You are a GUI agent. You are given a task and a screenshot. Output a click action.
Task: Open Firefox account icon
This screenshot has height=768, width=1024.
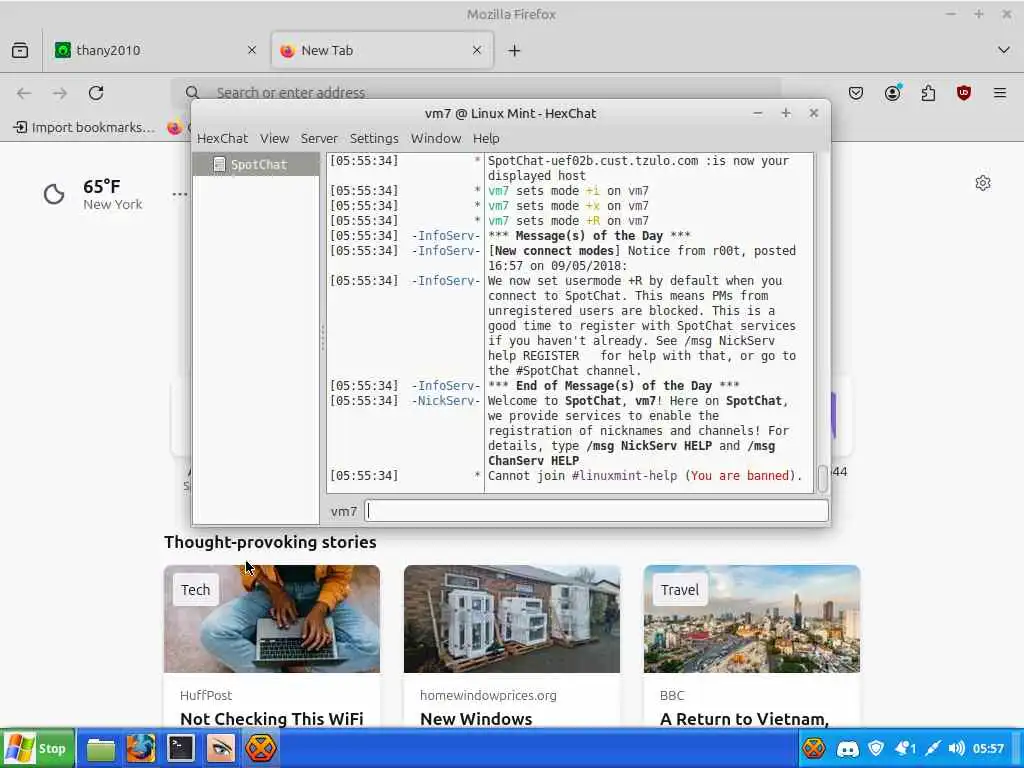pos(892,93)
